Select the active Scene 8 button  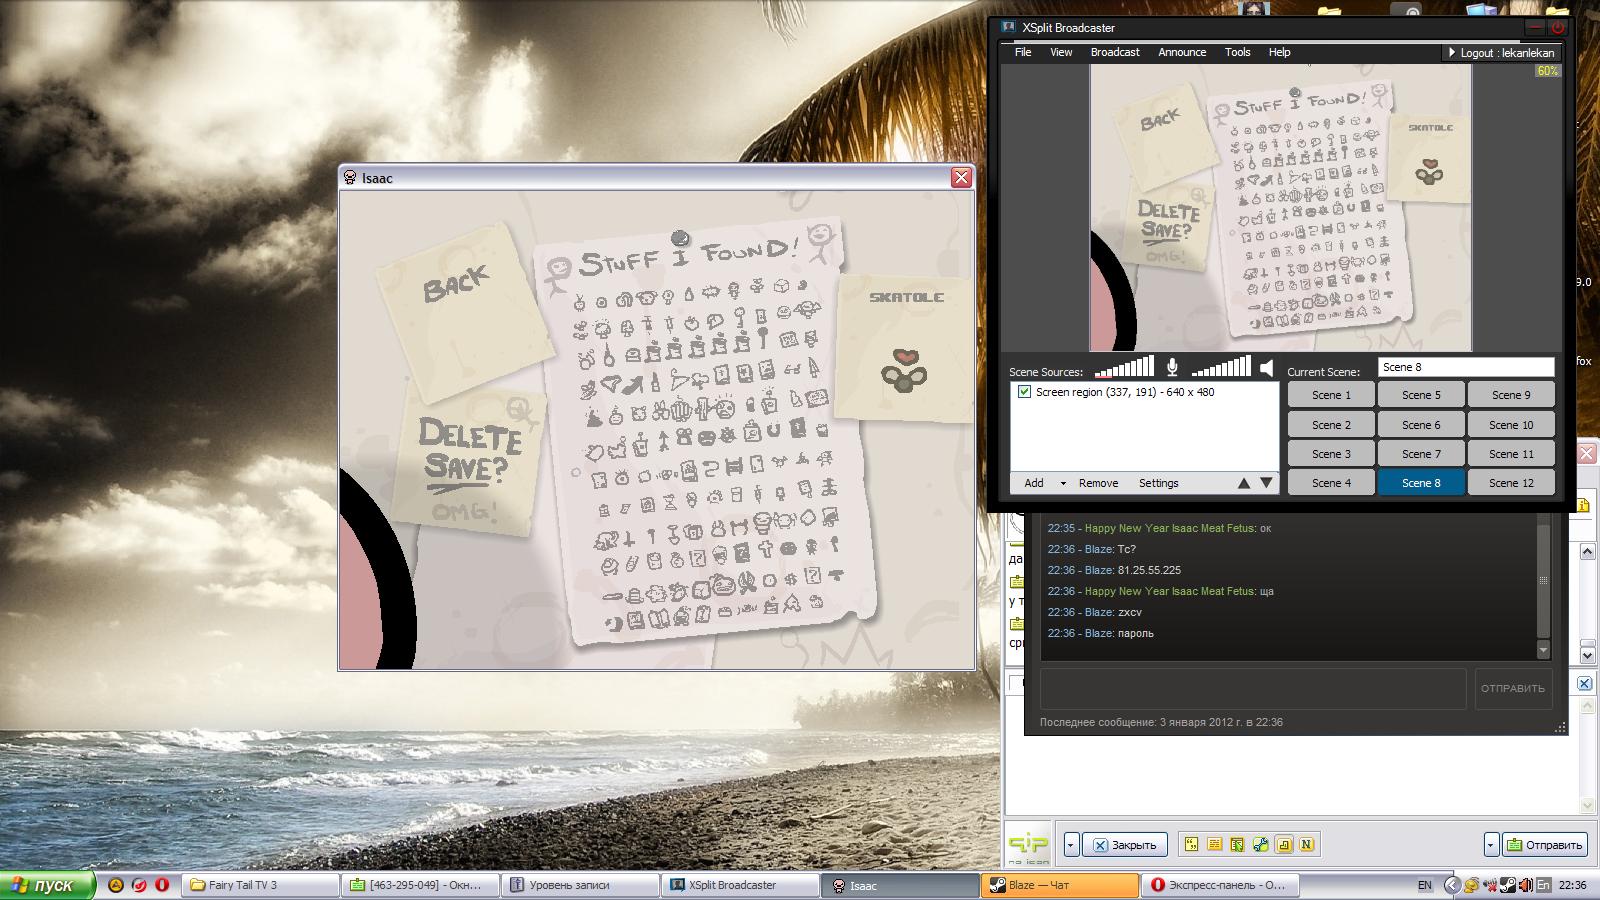(1421, 483)
